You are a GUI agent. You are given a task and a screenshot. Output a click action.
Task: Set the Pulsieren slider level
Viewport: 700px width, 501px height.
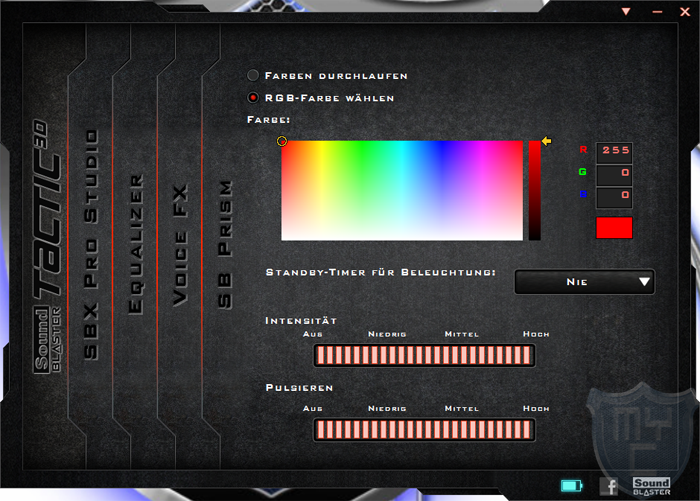click(x=424, y=430)
